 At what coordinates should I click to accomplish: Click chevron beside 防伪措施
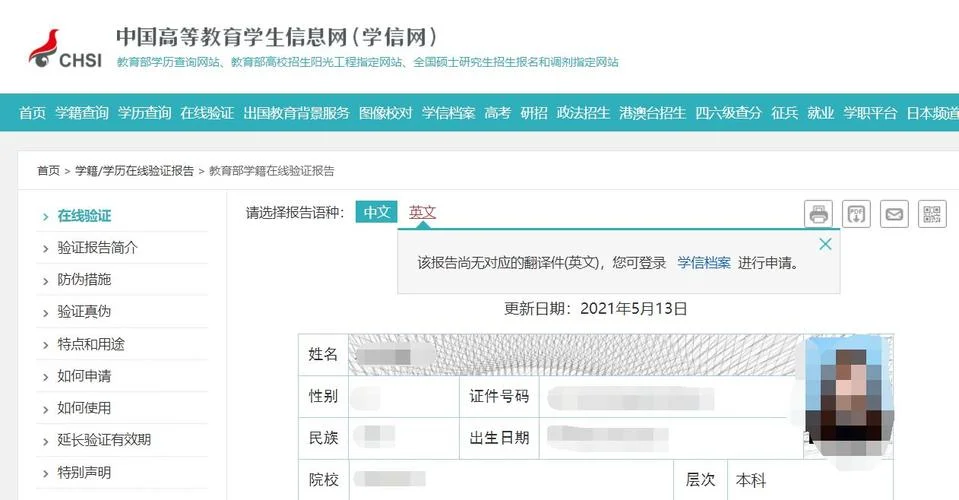pos(45,281)
